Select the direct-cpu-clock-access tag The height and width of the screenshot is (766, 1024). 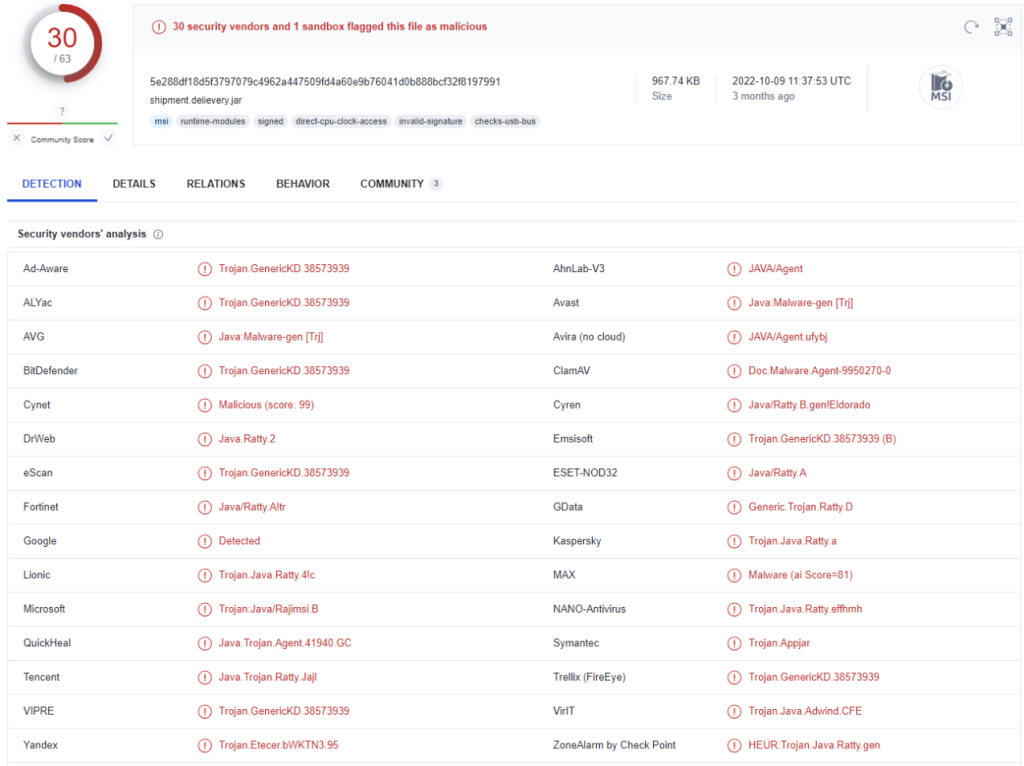coord(341,121)
